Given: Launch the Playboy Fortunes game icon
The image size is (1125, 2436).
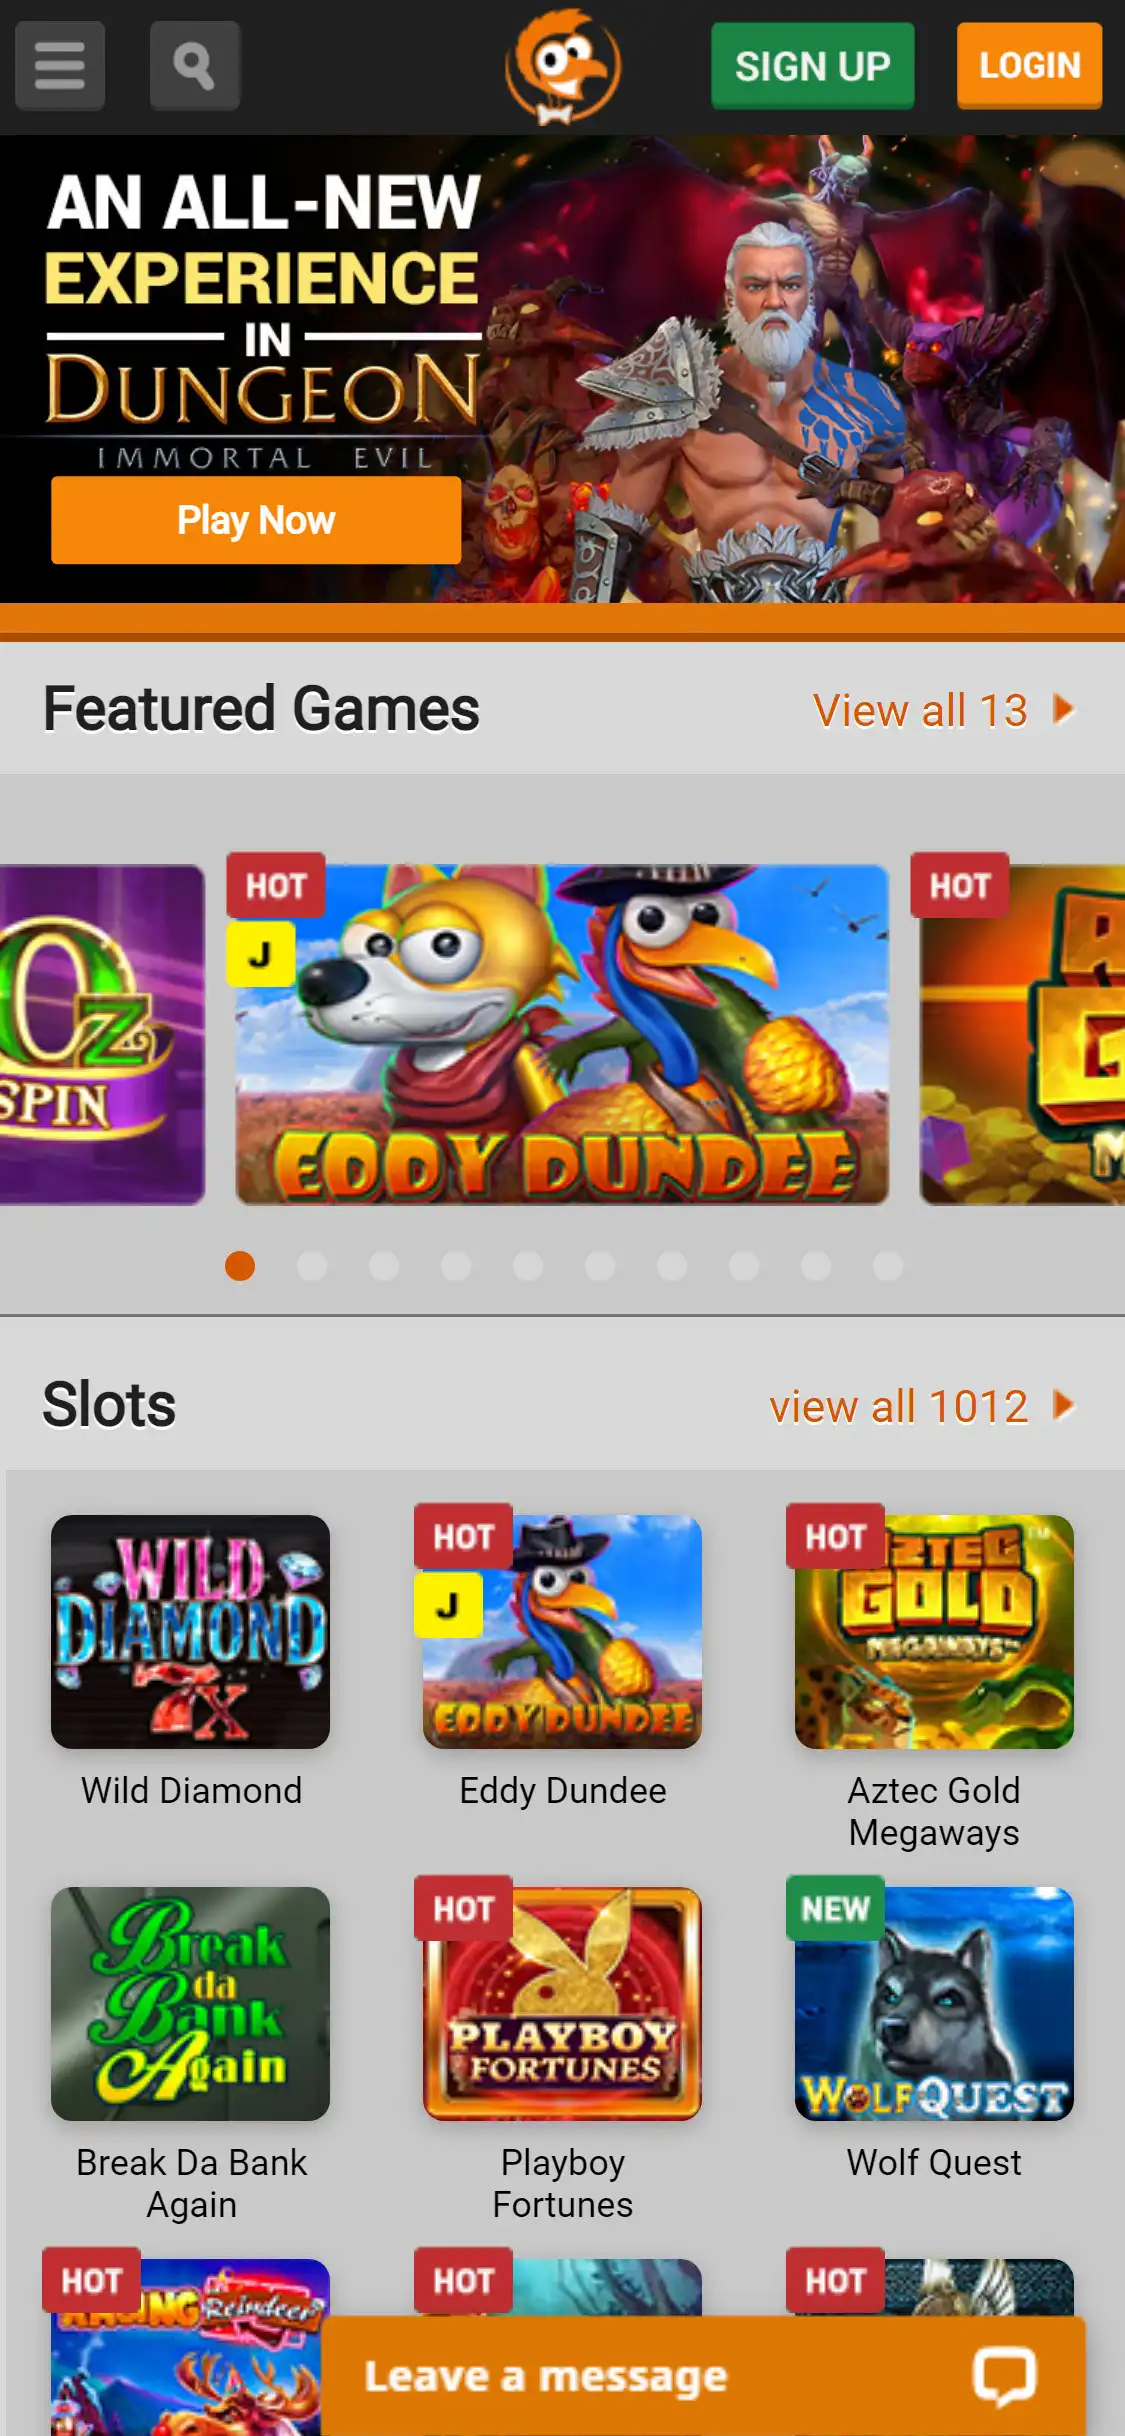Looking at the screenshot, I should coord(562,2004).
